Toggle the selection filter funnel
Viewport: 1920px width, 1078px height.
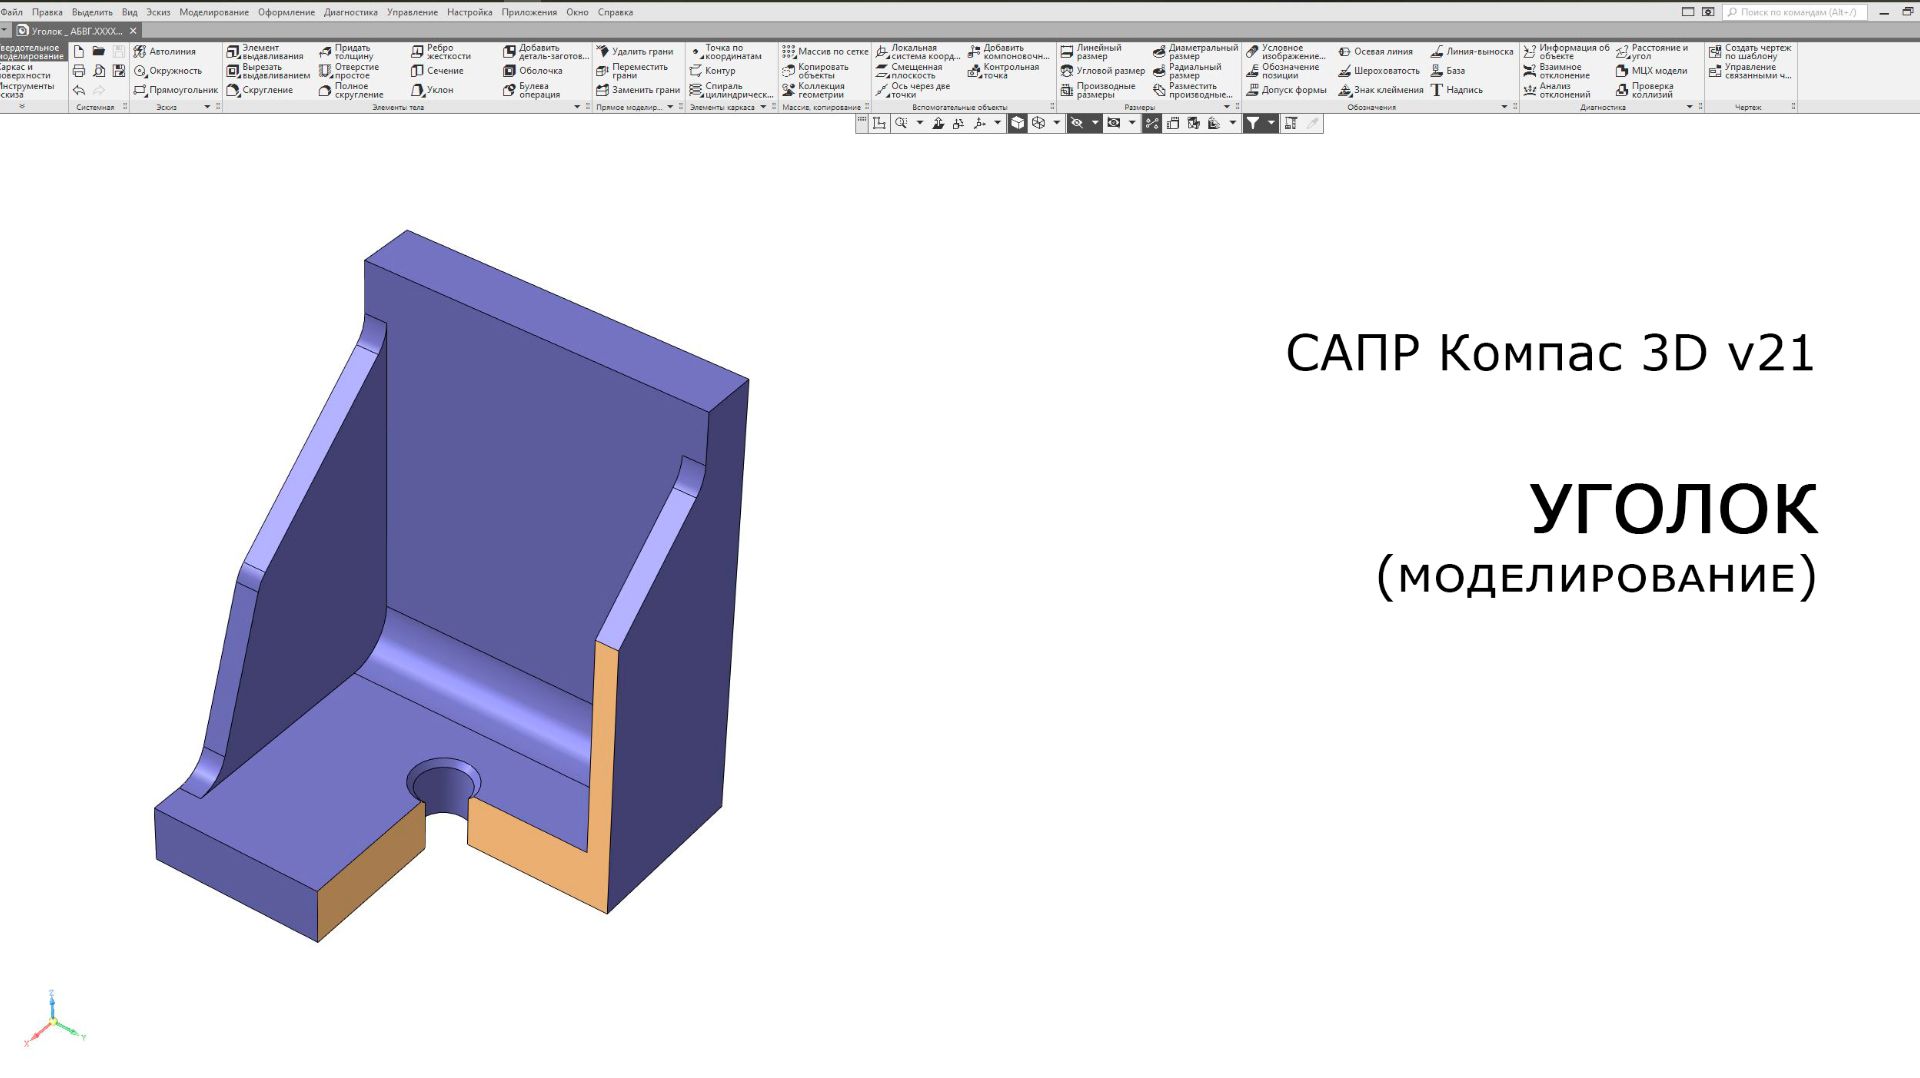pyautogui.click(x=1253, y=123)
